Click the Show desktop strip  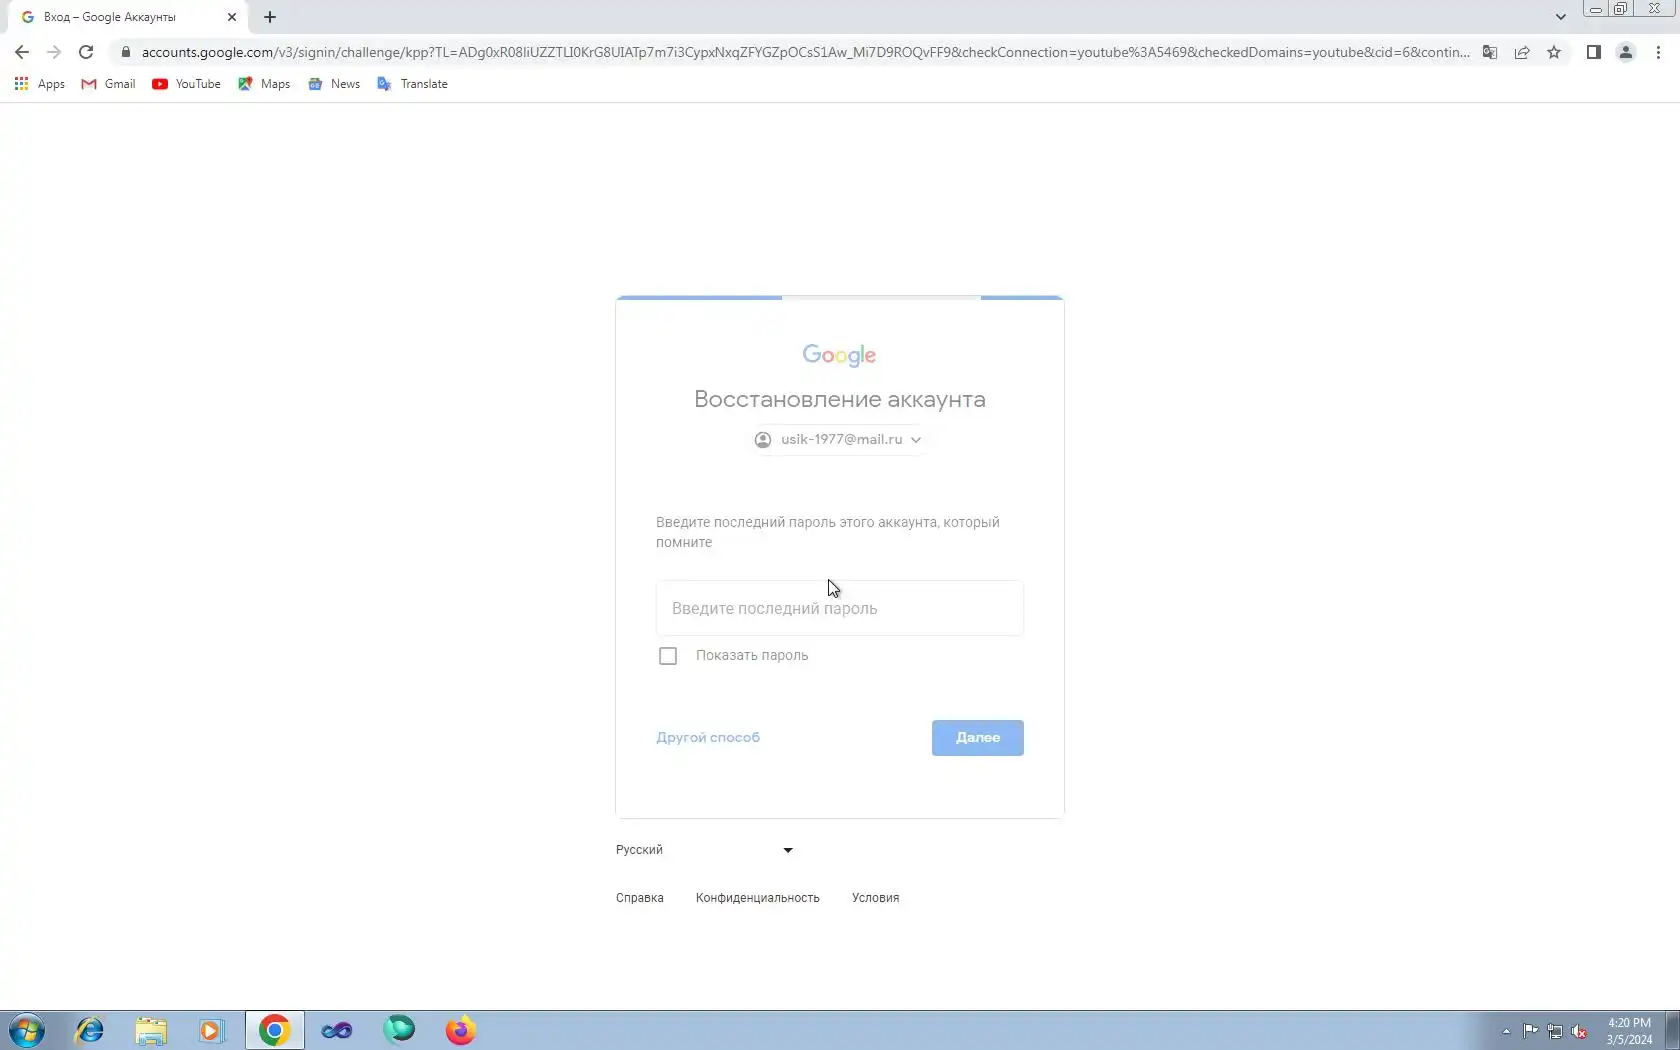pos(1672,1030)
